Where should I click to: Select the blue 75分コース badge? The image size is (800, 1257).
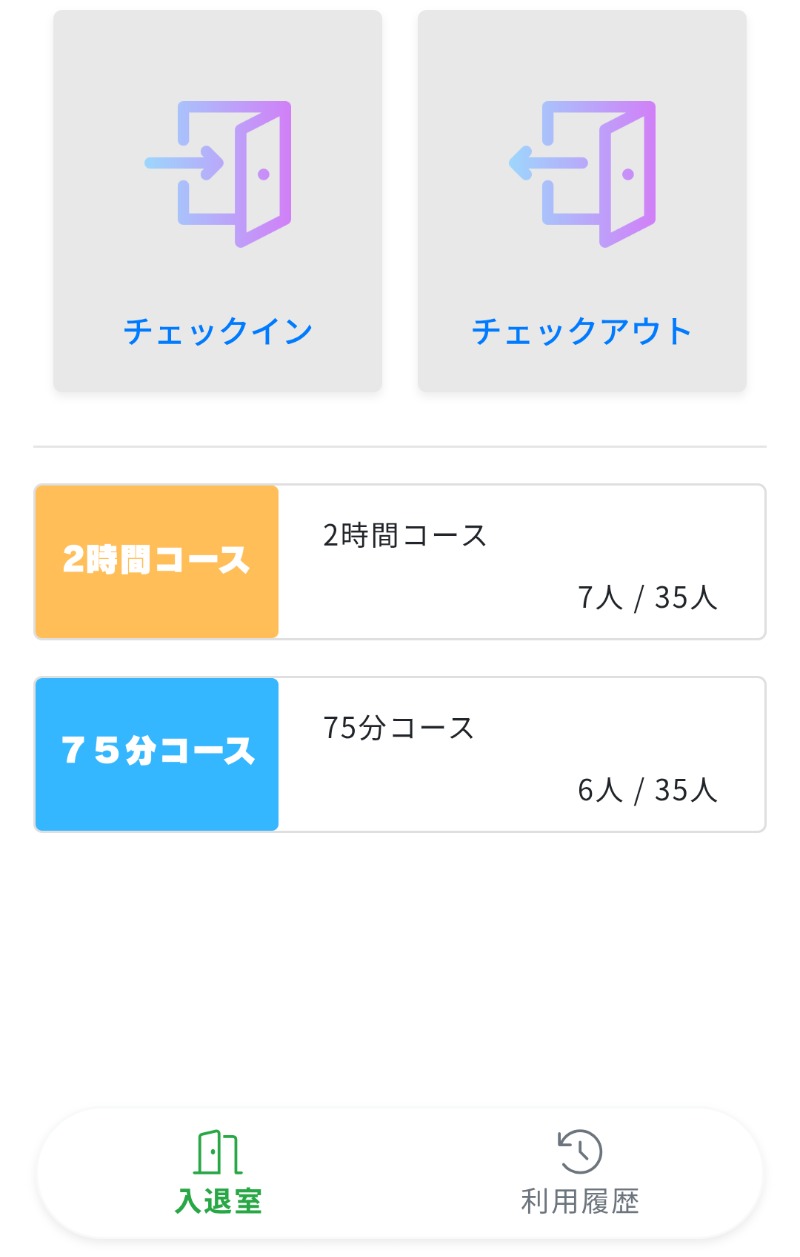[157, 753]
